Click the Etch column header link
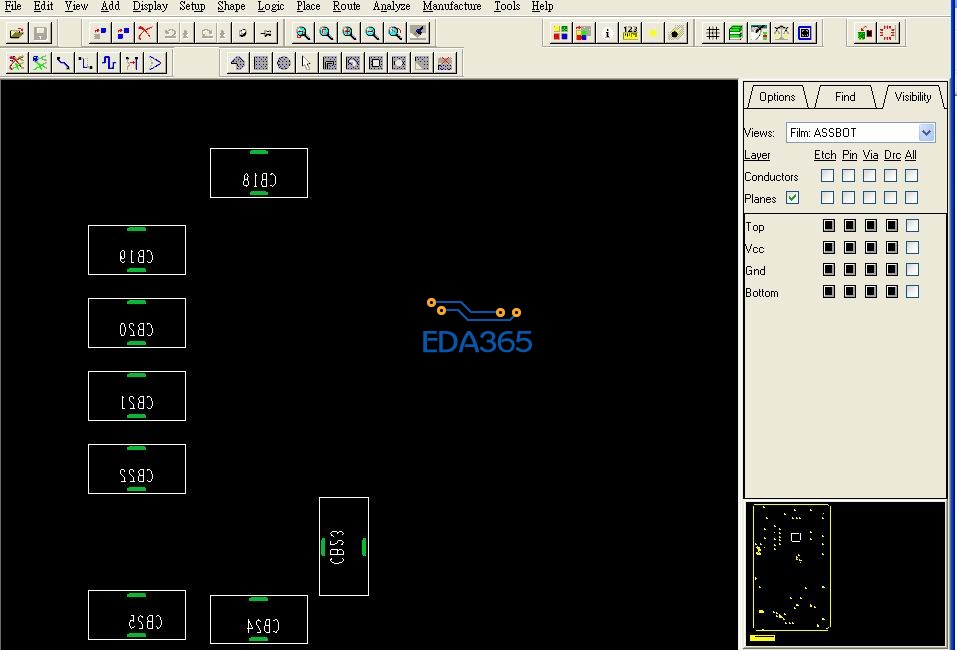Image resolution: width=957 pixels, height=650 pixels. tap(825, 155)
